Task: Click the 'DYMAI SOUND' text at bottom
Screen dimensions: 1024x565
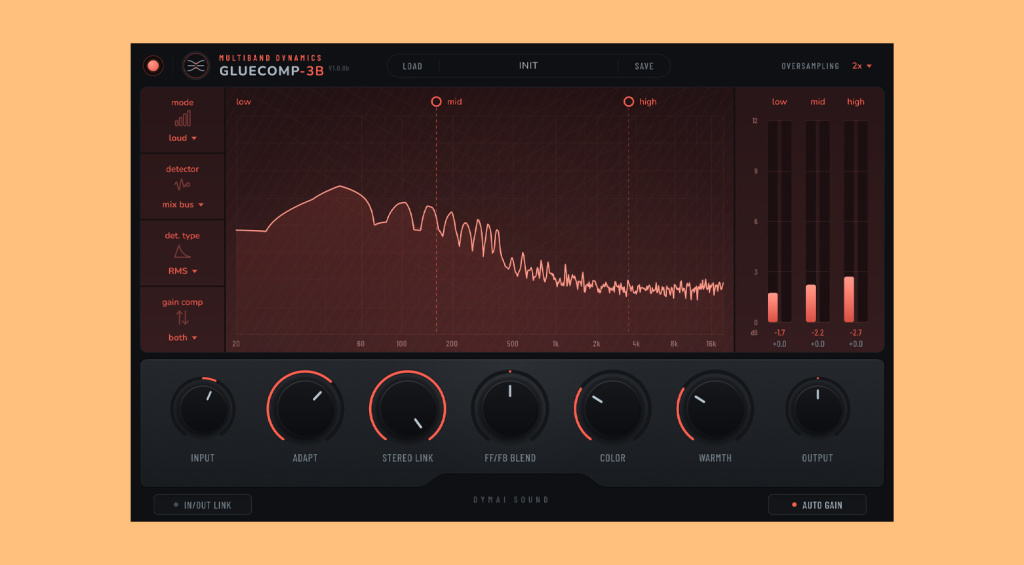Action: (x=511, y=500)
